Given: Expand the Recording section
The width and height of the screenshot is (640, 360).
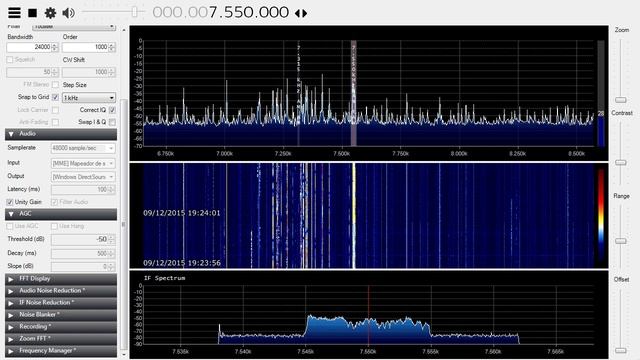Looking at the screenshot, I should click(61, 327).
